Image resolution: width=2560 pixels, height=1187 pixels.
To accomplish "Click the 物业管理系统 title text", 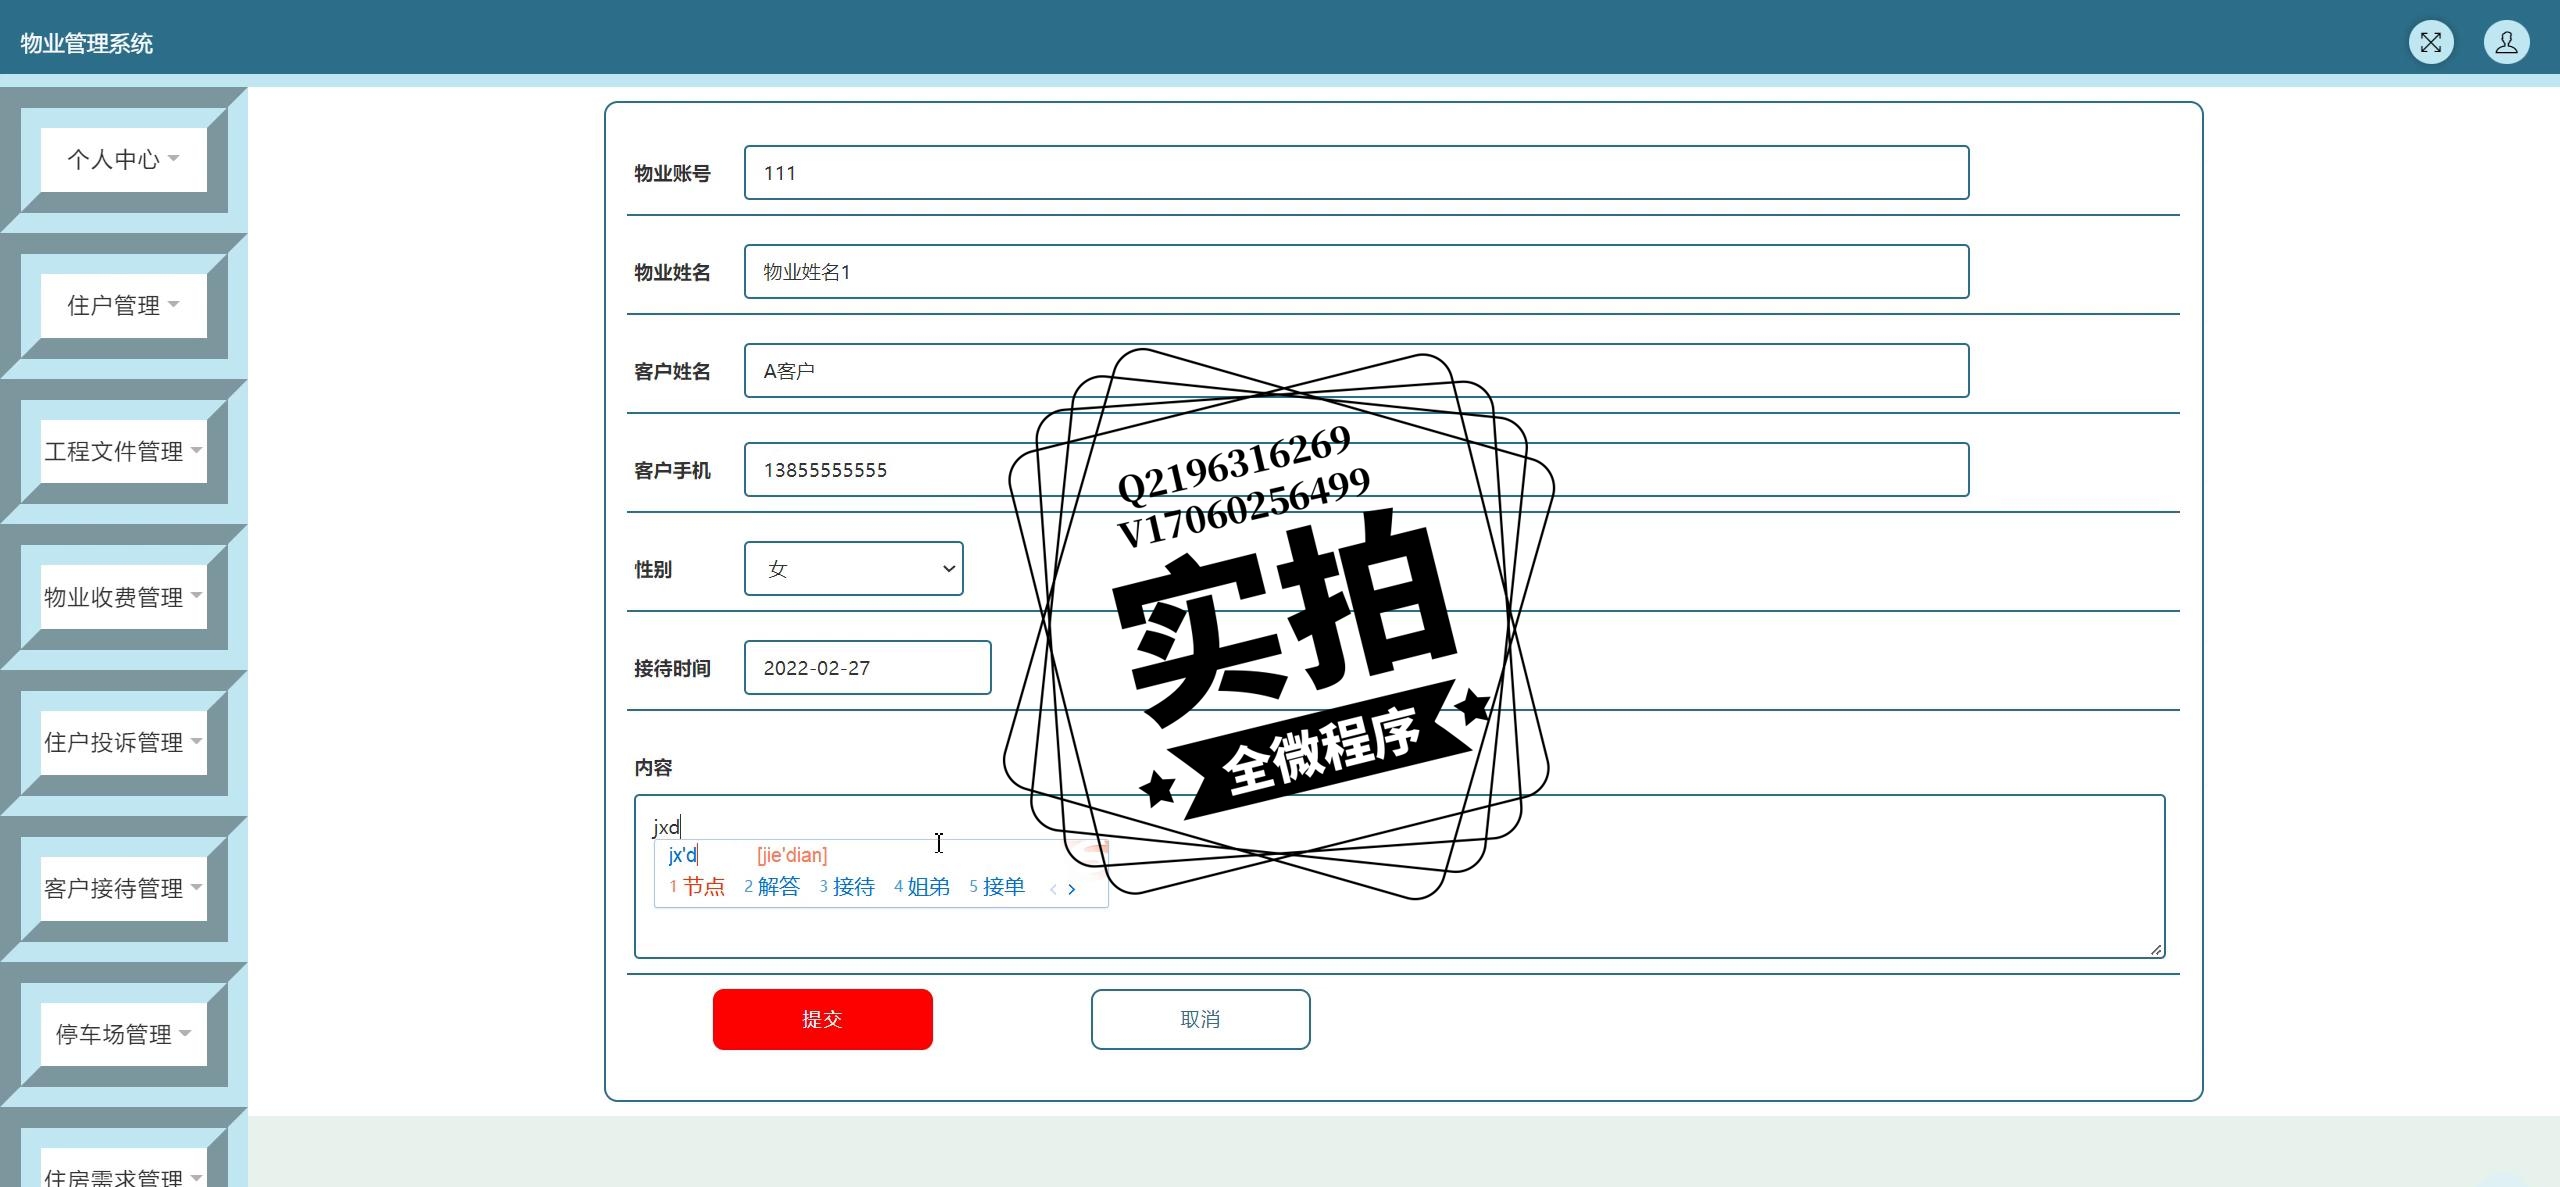I will 87,43.
